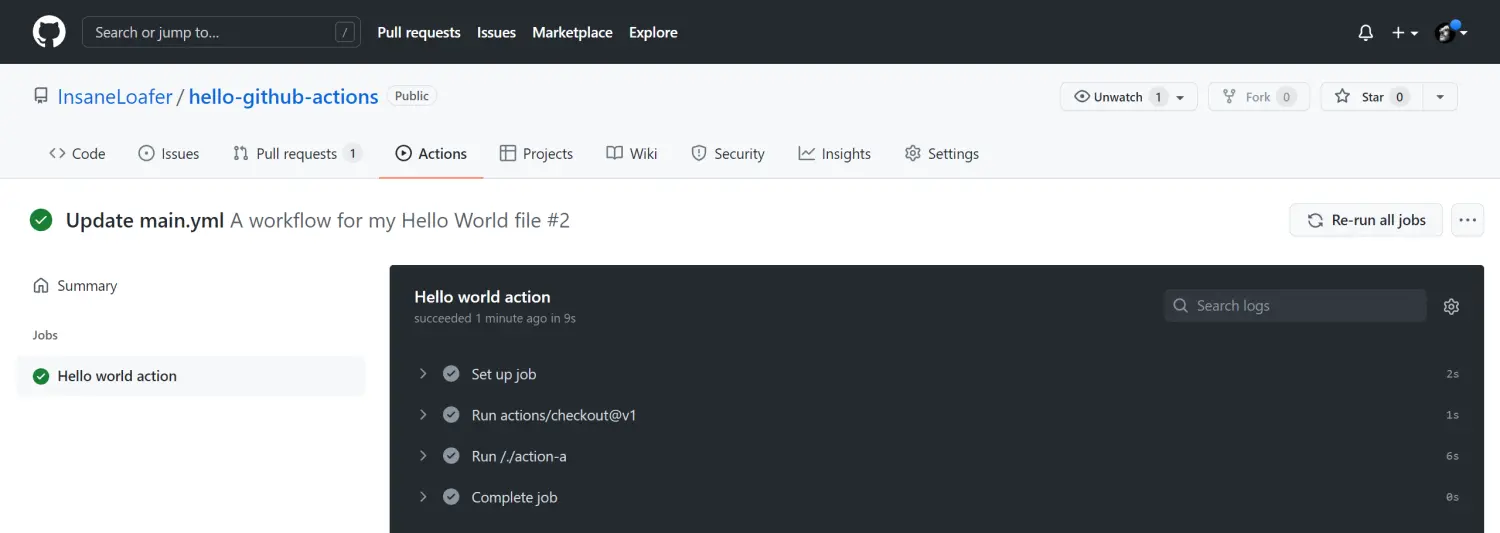Expand the Run actions/checkout@v1 step
This screenshot has height=533, width=1500.
(x=423, y=415)
